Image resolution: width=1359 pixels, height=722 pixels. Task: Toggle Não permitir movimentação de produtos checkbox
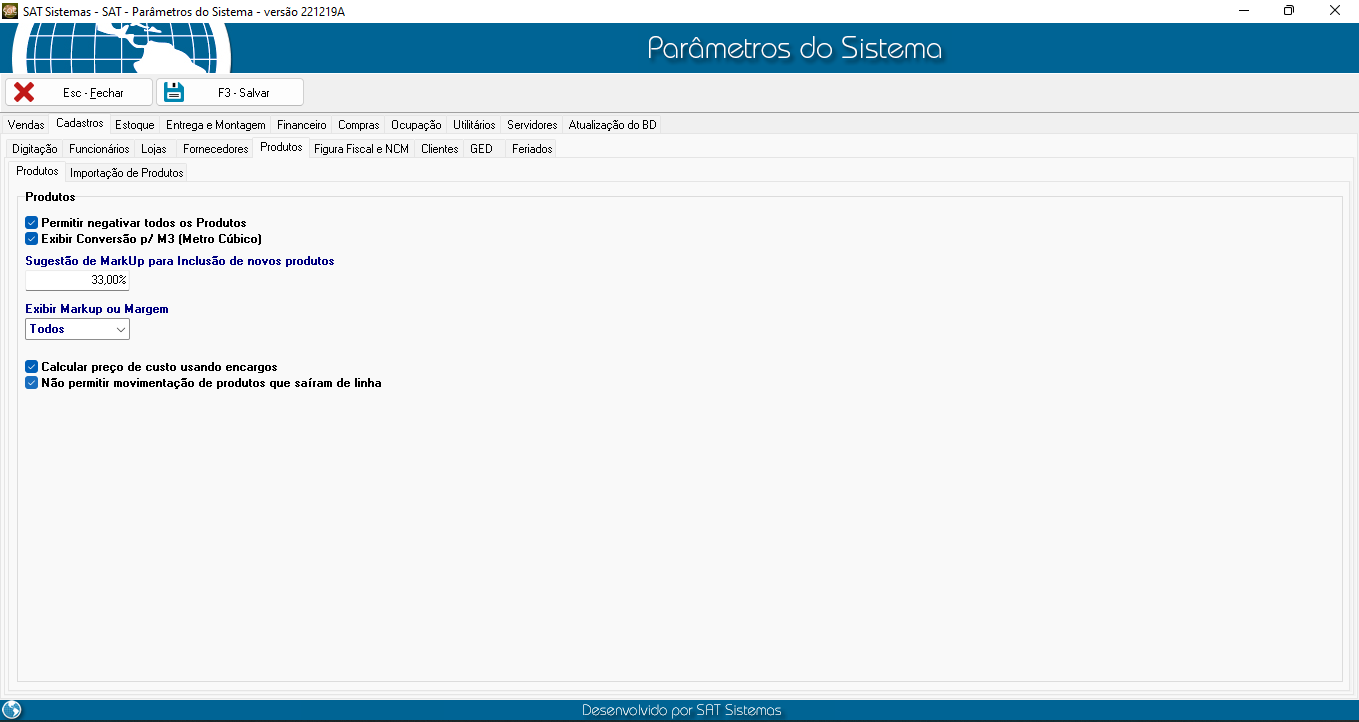coord(32,383)
